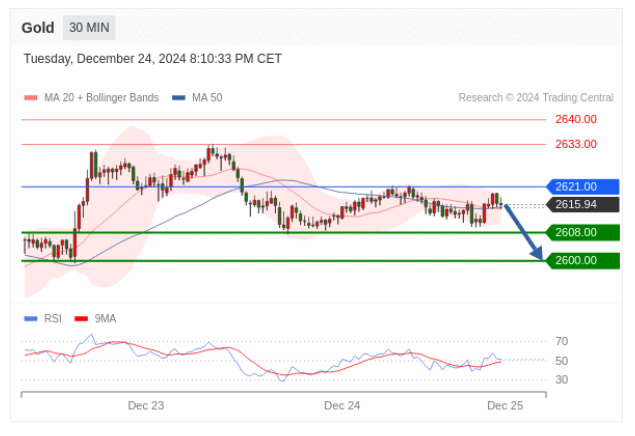Click the 2633.00 resistance price label

click(576, 144)
